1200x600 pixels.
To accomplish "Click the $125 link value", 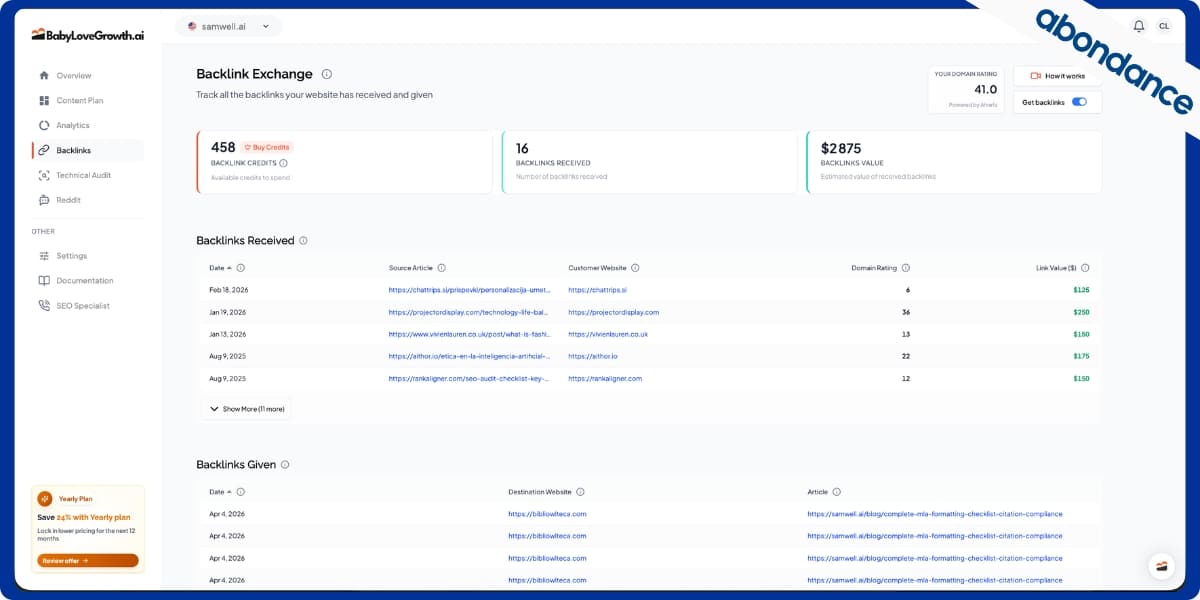I will tap(1081, 290).
